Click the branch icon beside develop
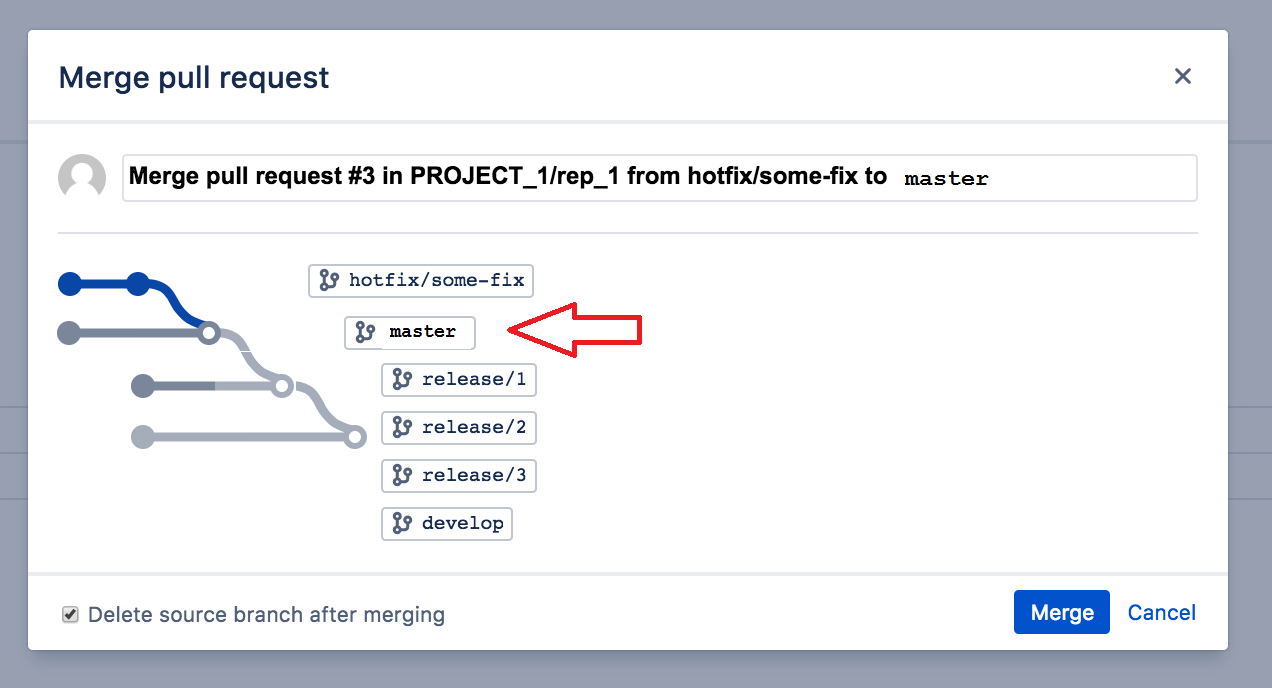 [402, 523]
